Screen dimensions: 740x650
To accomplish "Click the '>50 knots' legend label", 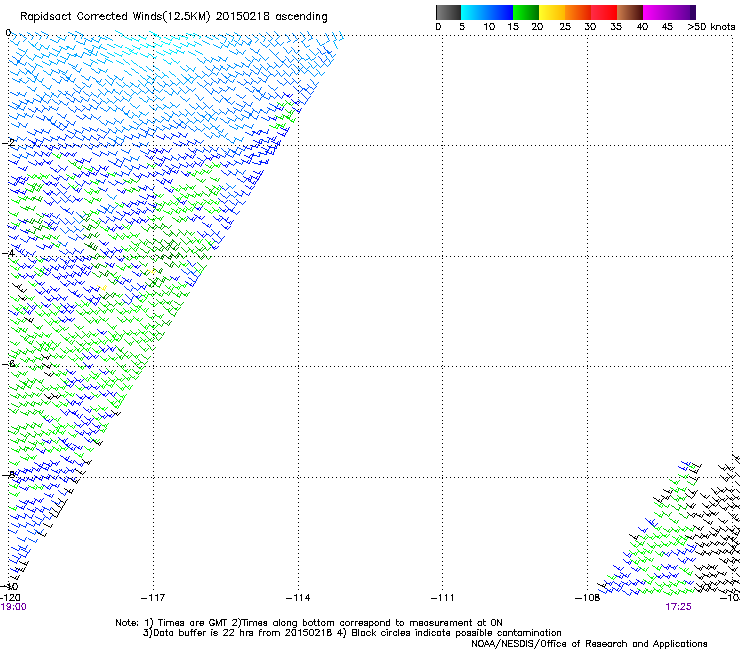I will (711, 27).
